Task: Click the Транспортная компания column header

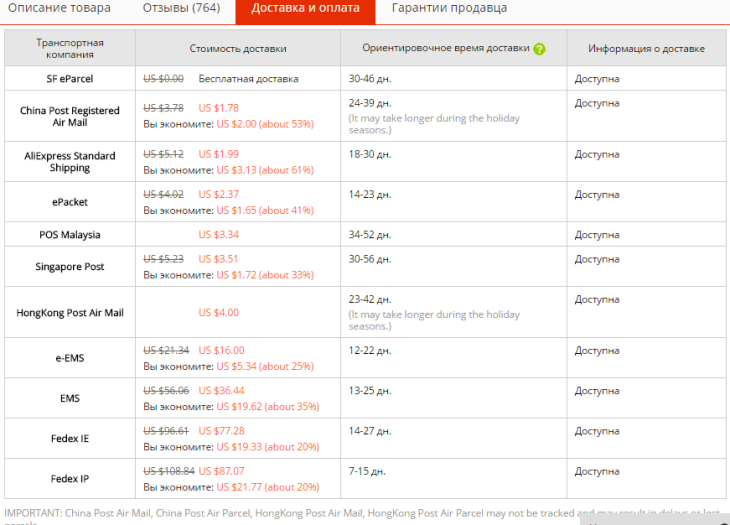Action: point(70,48)
